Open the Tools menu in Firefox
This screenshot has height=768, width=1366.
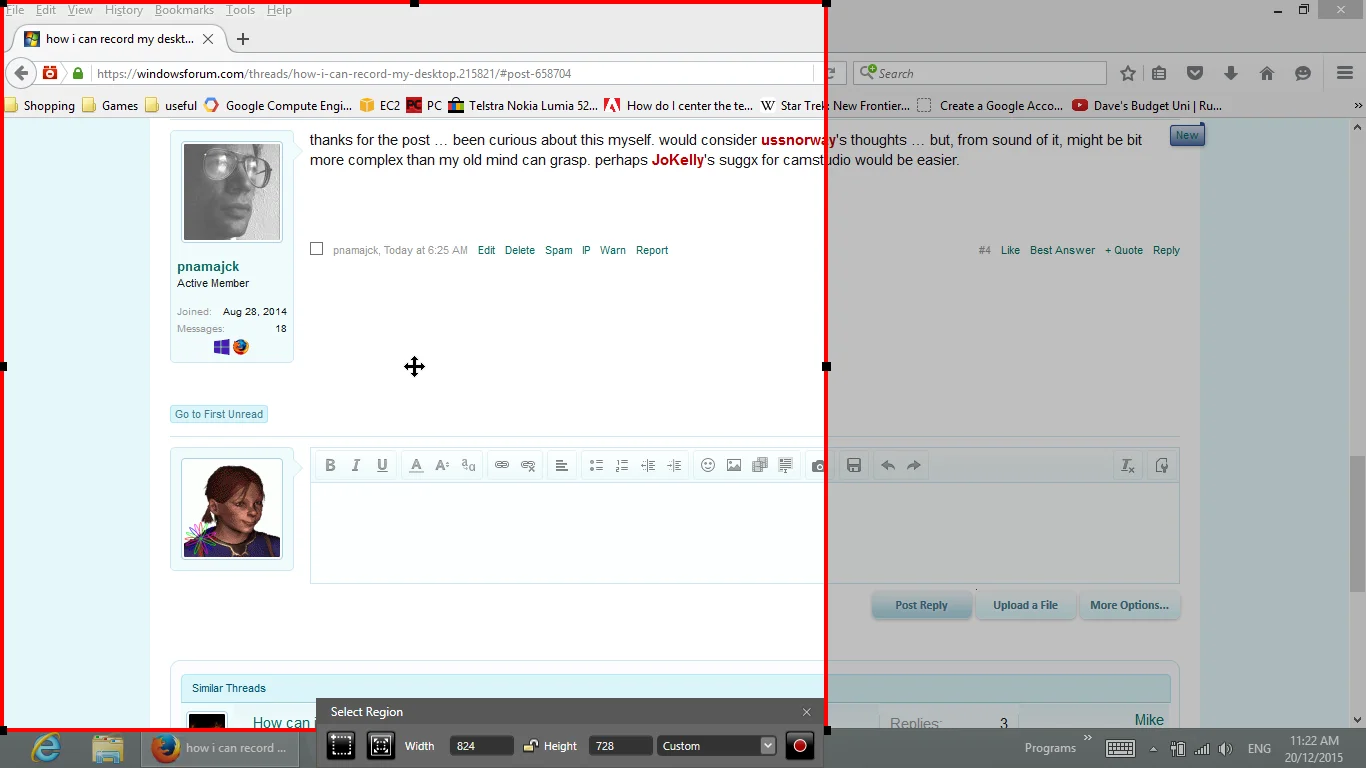pyautogui.click(x=240, y=10)
